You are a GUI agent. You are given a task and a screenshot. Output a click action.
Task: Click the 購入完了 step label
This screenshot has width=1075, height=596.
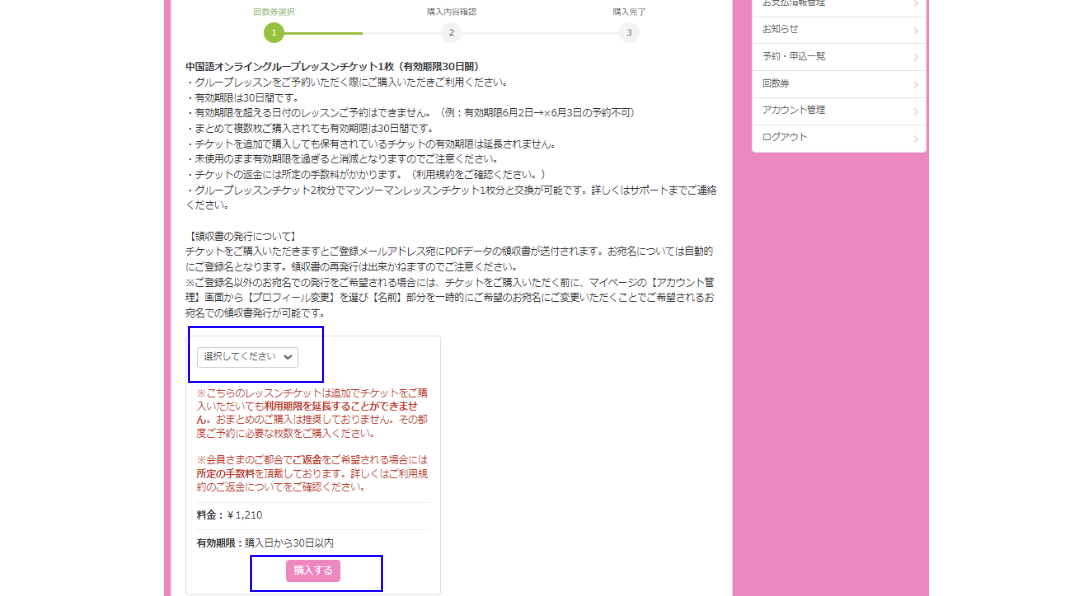tap(628, 12)
